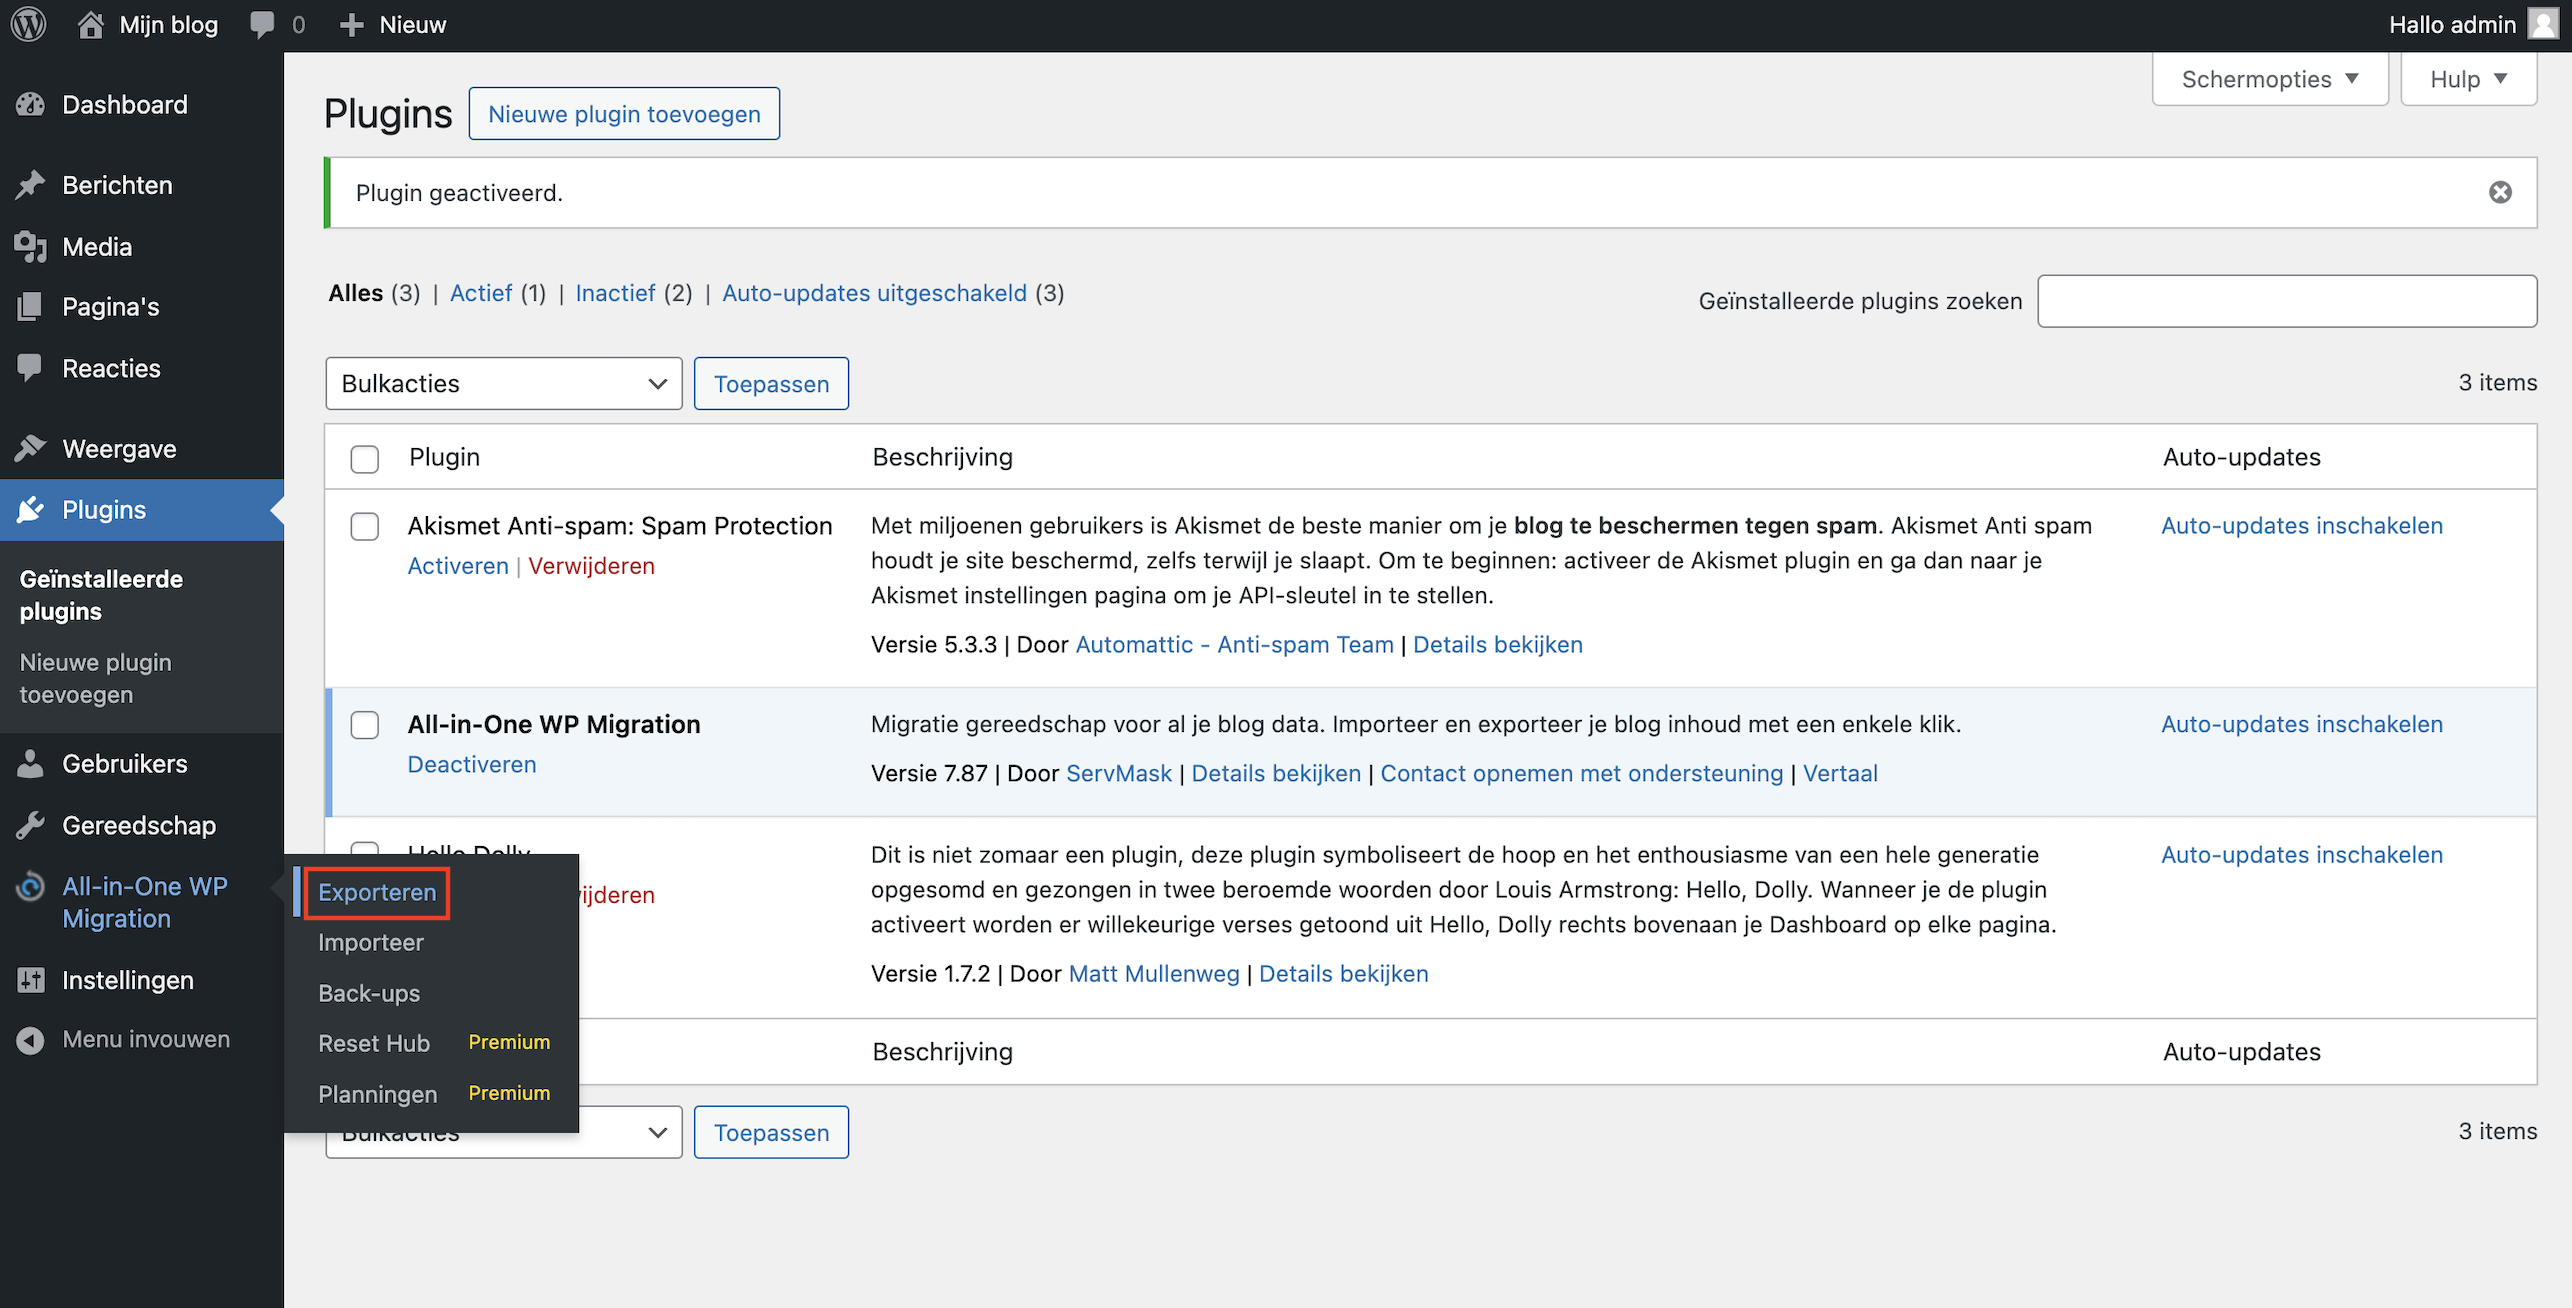Image resolution: width=2572 pixels, height=1308 pixels.
Task: Click the Gebruikers user icon
Action: [31, 763]
